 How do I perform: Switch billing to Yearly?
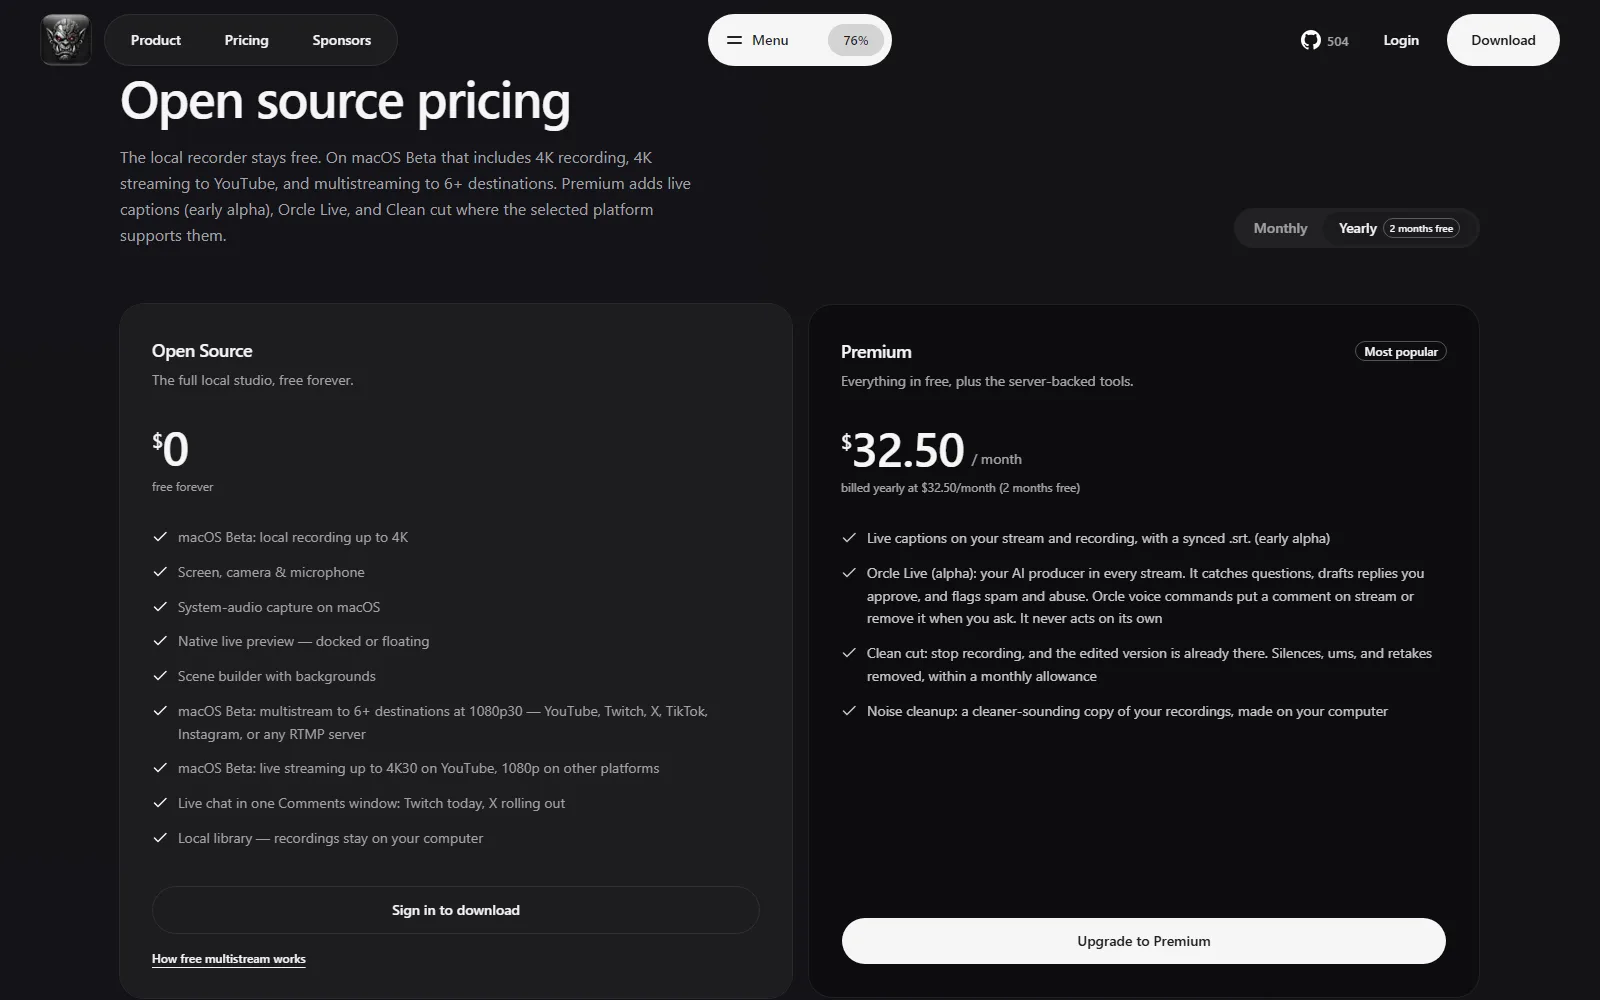(1398, 228)
